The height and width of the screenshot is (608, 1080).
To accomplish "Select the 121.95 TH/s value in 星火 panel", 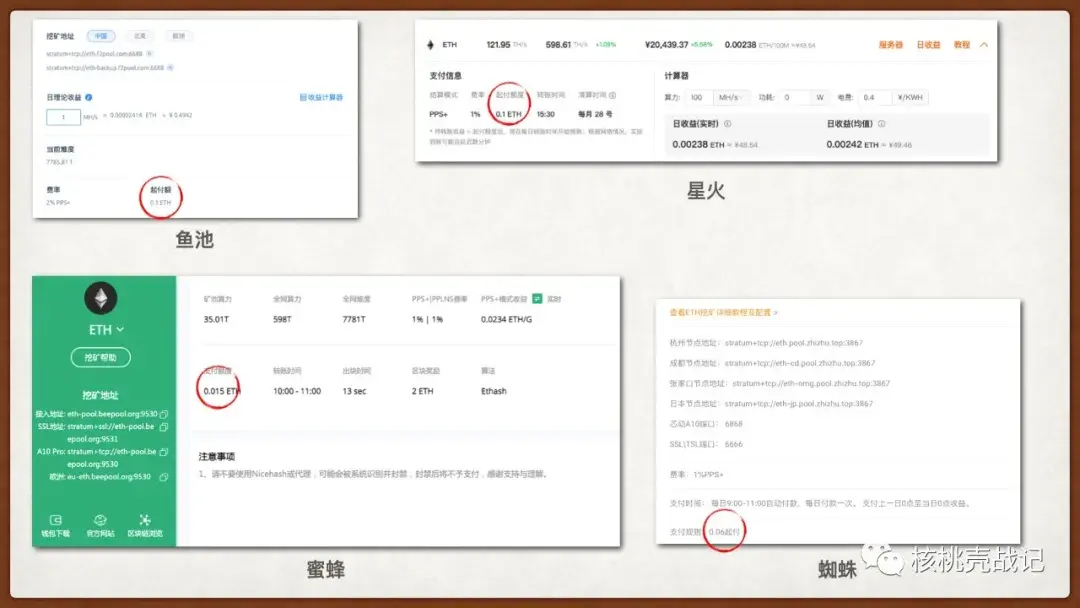I will point(506,45).
